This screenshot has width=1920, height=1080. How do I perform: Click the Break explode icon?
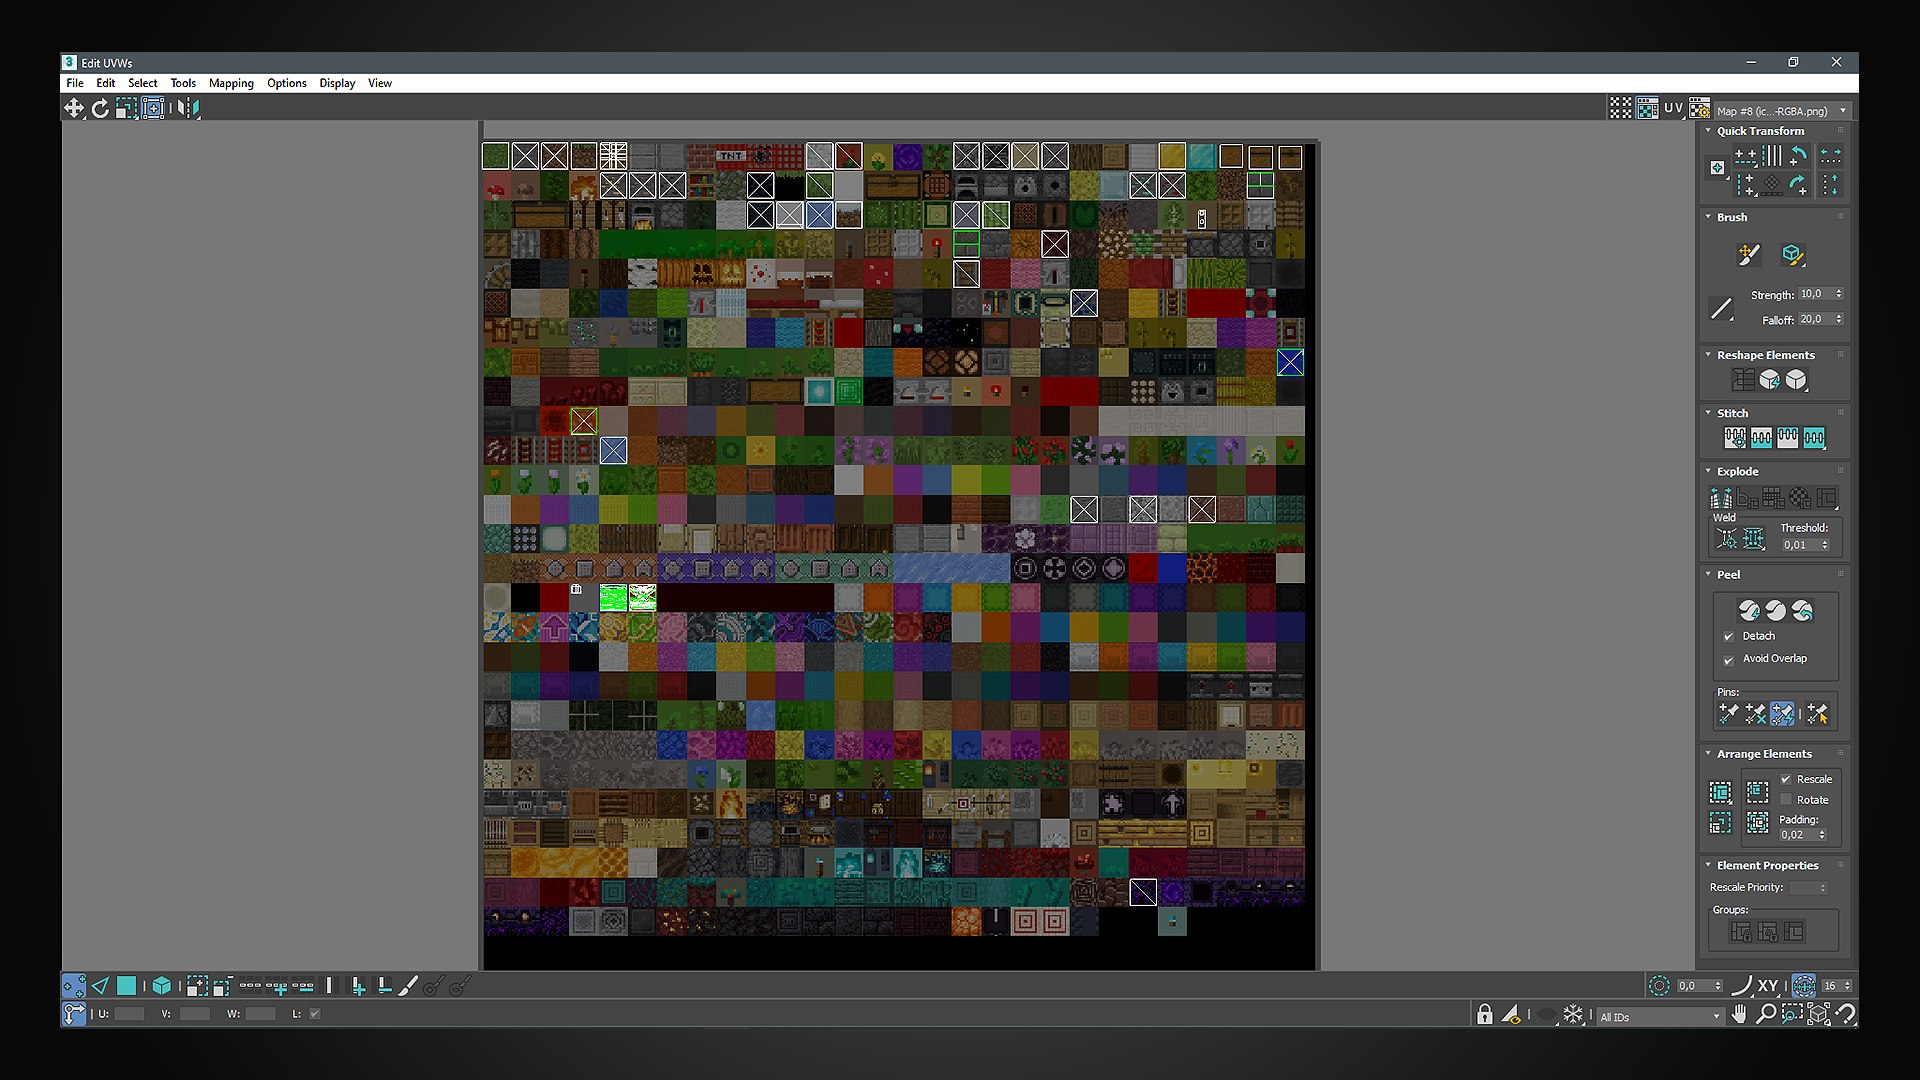[1721, 497]
